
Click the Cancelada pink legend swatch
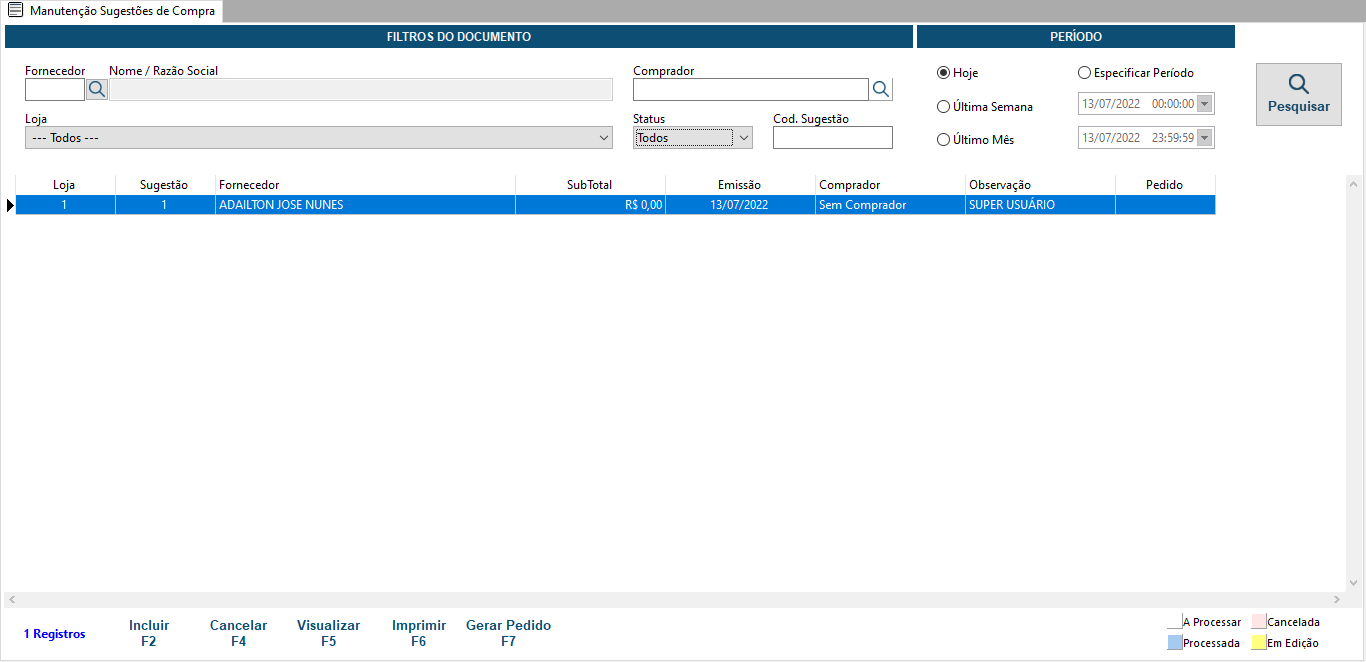(x=1259, y=622)
